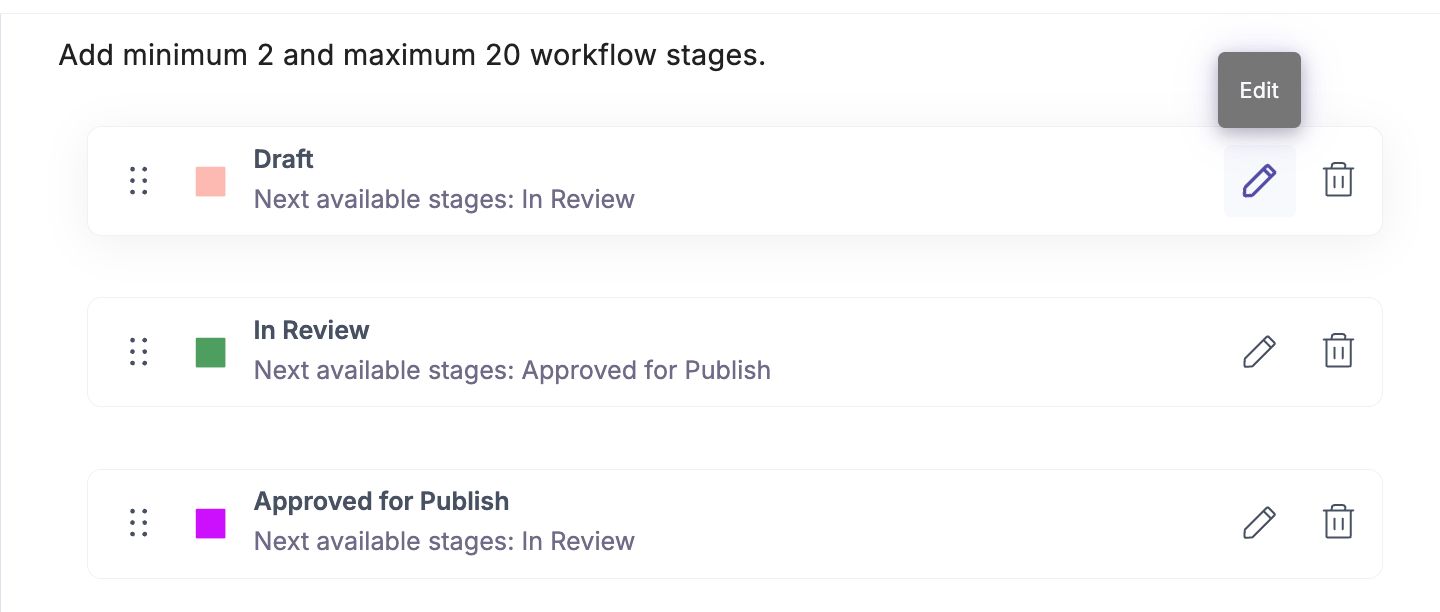Image resolution: width=1440 pixels, height=612 pixels.
Task: Click the pink color swatch of Draft
Action: (210, 180)
